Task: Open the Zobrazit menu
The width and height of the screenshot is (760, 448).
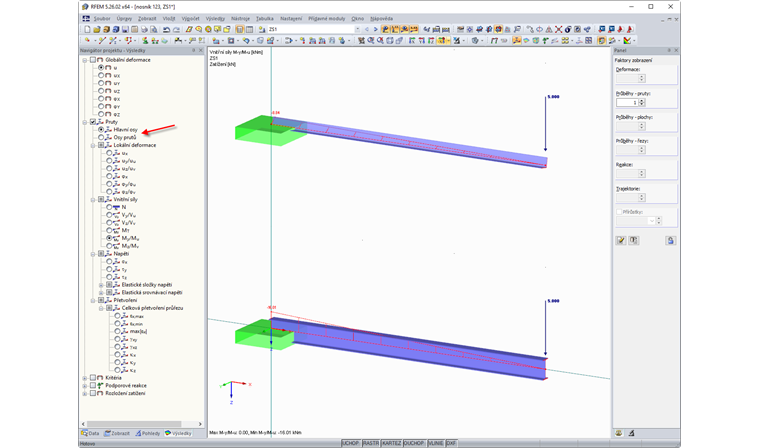Action: pyautogui.click(x=147, y=18)
